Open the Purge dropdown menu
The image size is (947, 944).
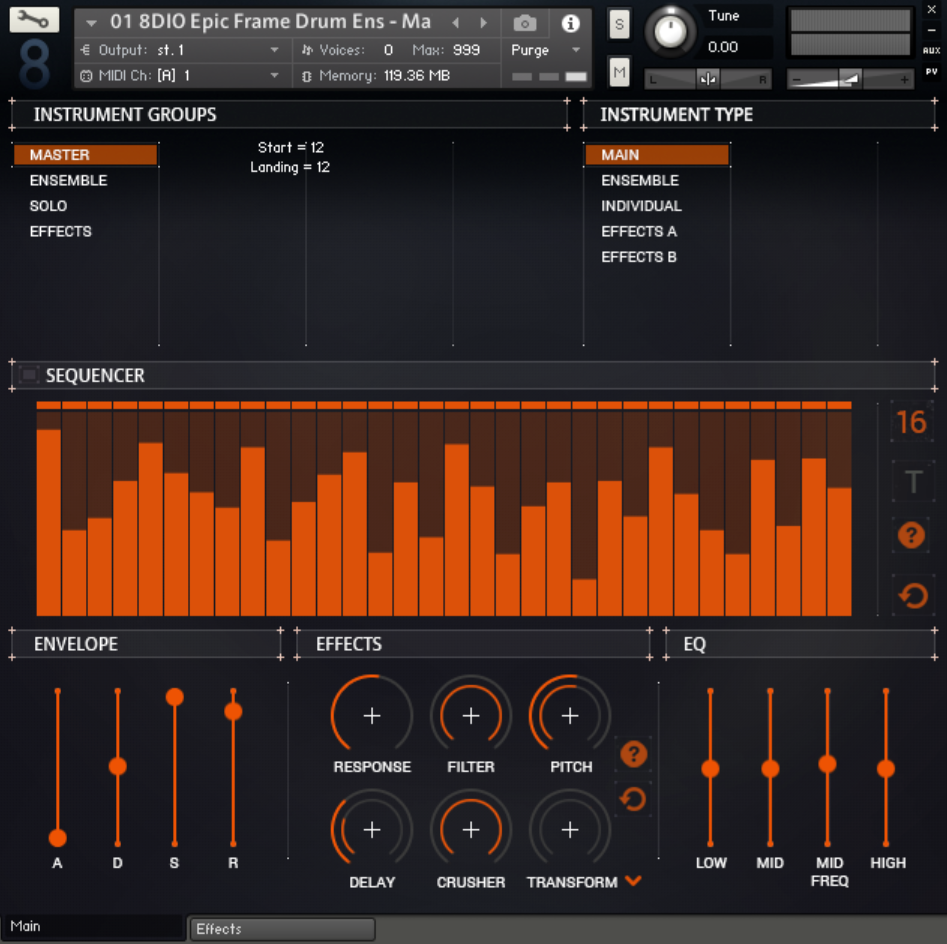(545, 50)
